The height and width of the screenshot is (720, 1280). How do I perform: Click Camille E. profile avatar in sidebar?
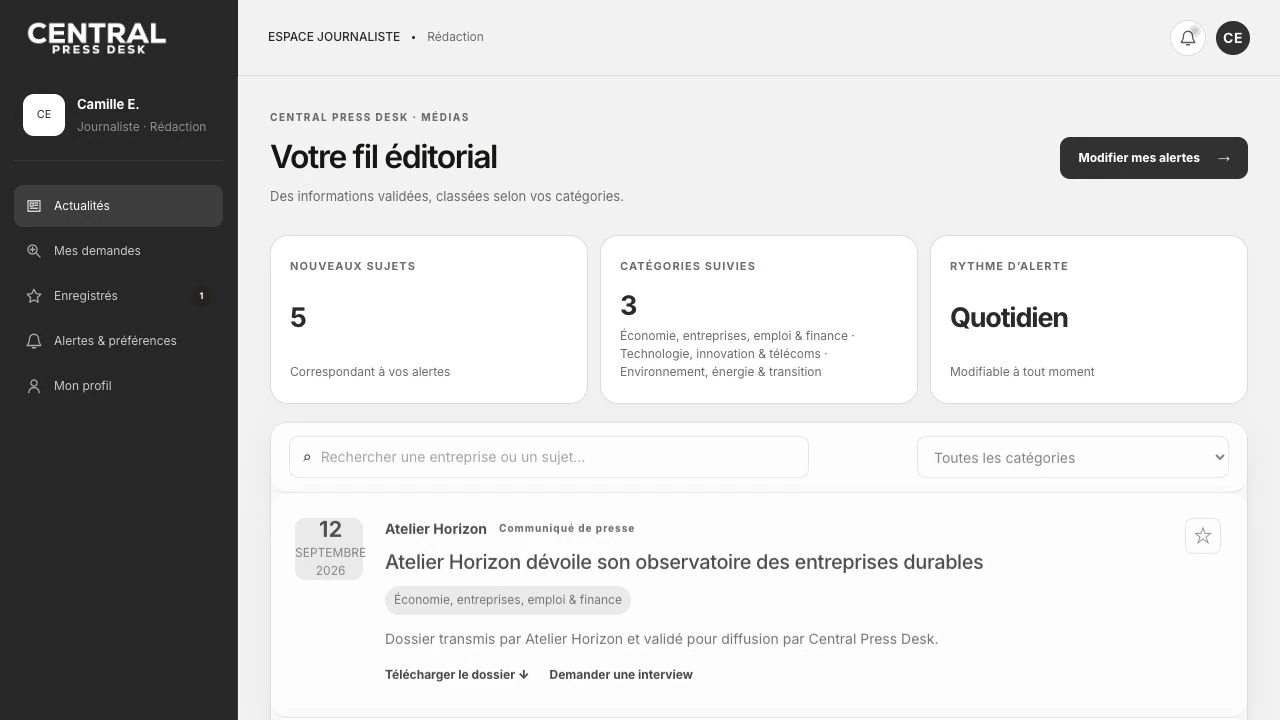[x=44, y=115]
